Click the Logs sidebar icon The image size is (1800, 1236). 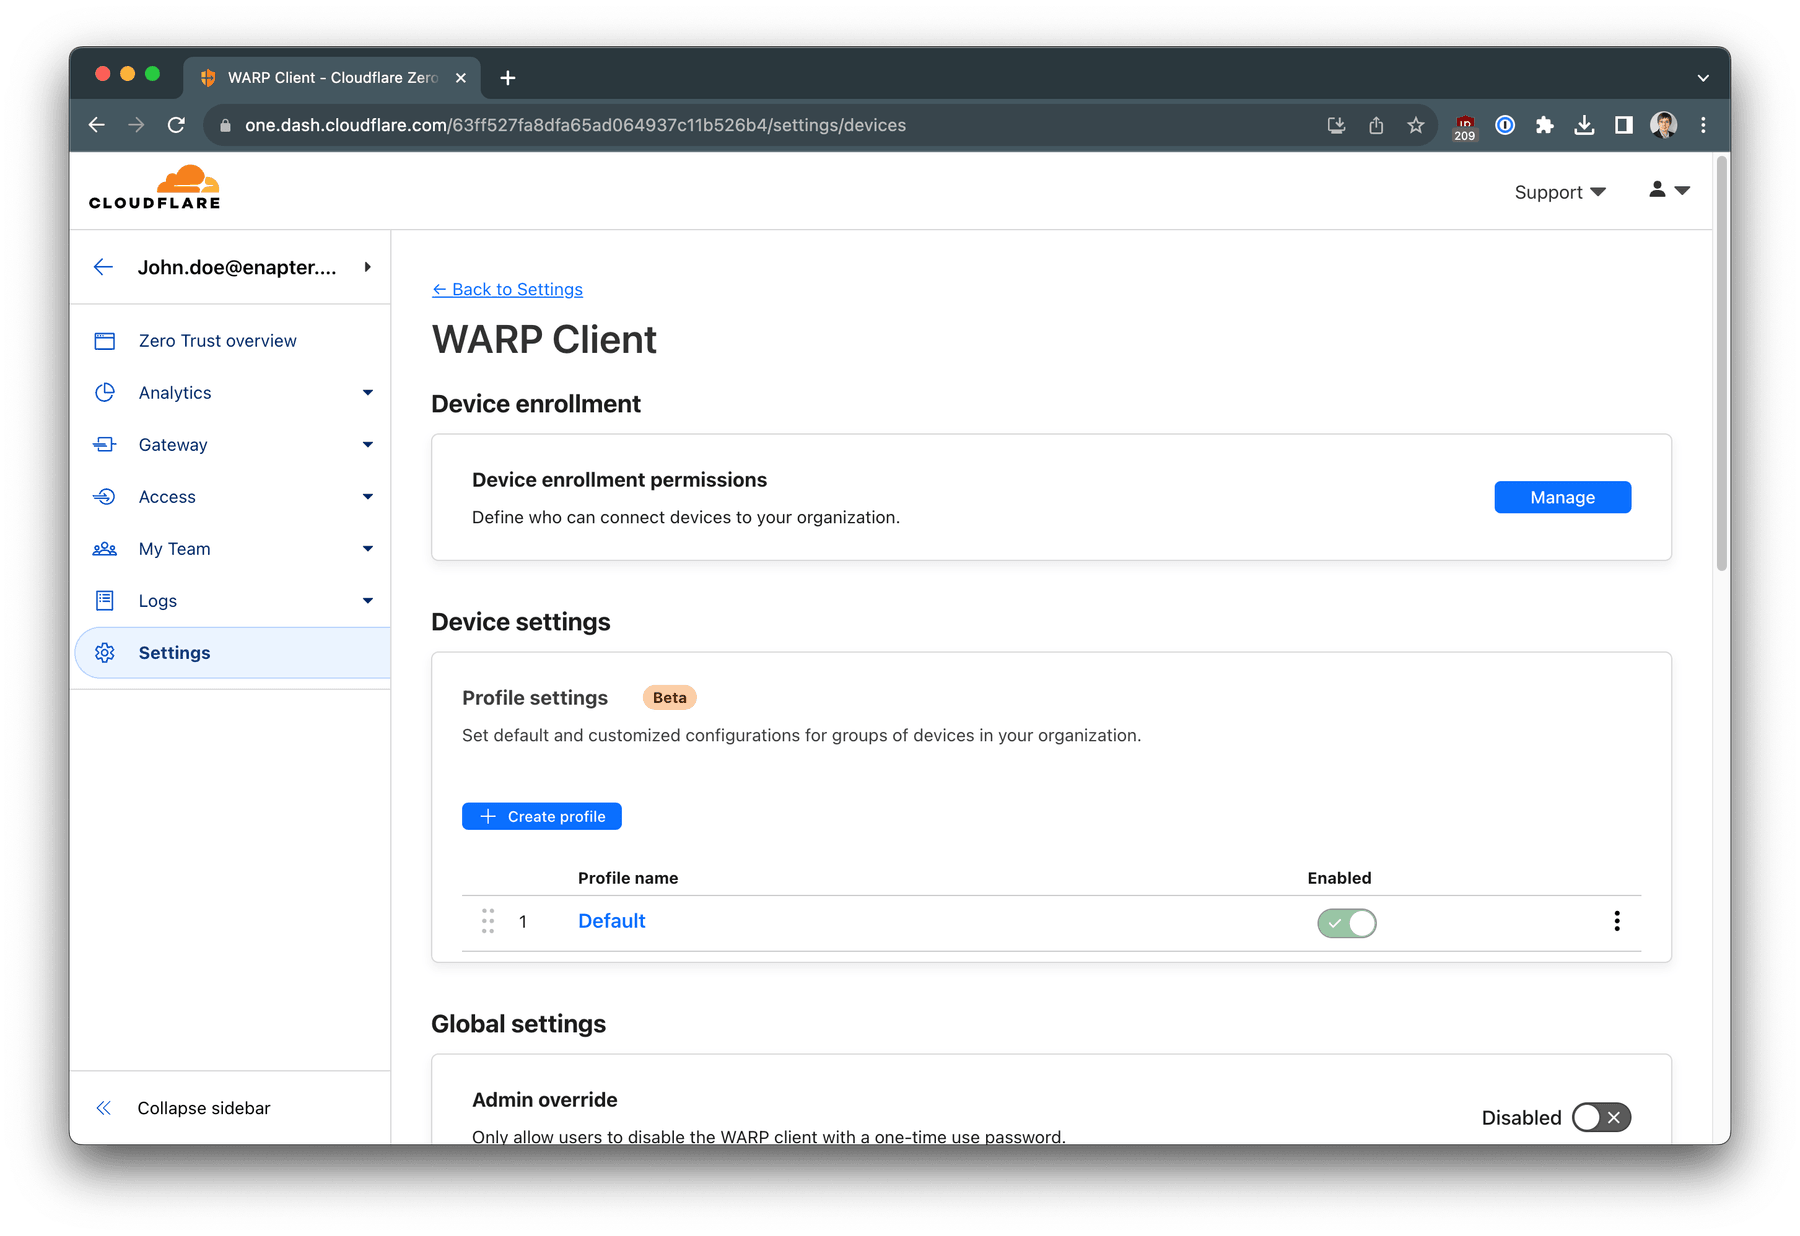105,600
